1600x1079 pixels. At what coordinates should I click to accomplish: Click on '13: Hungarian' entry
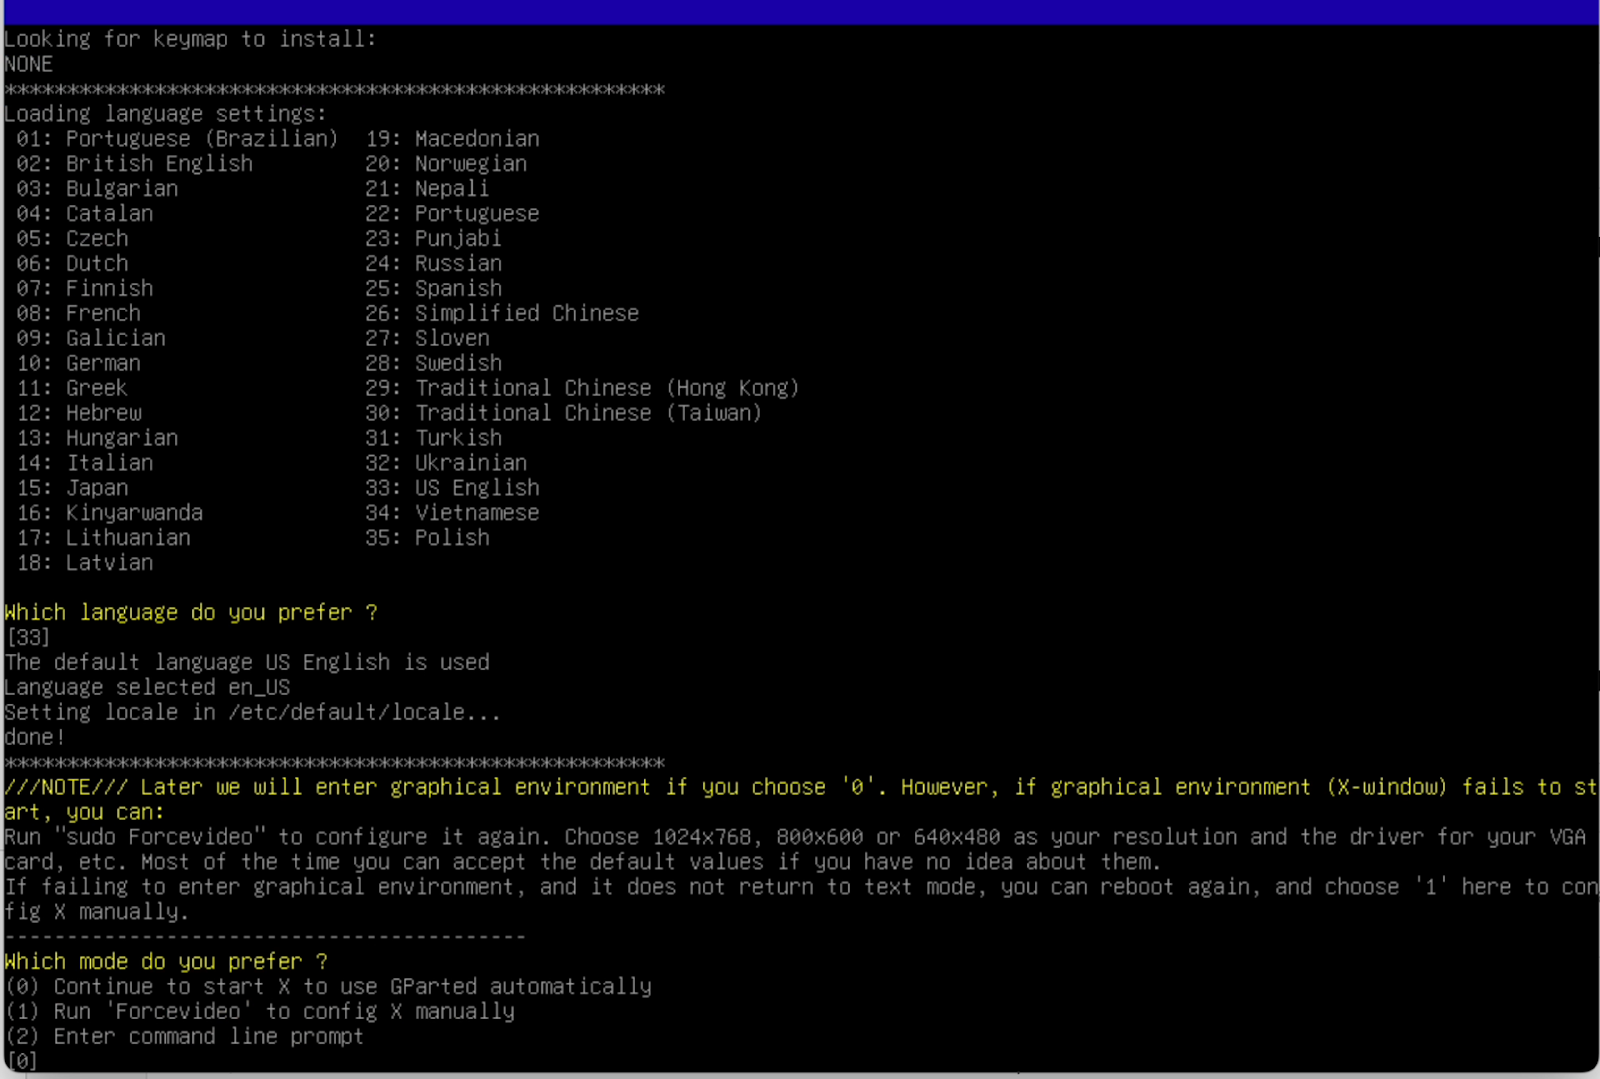pos(97,438)
